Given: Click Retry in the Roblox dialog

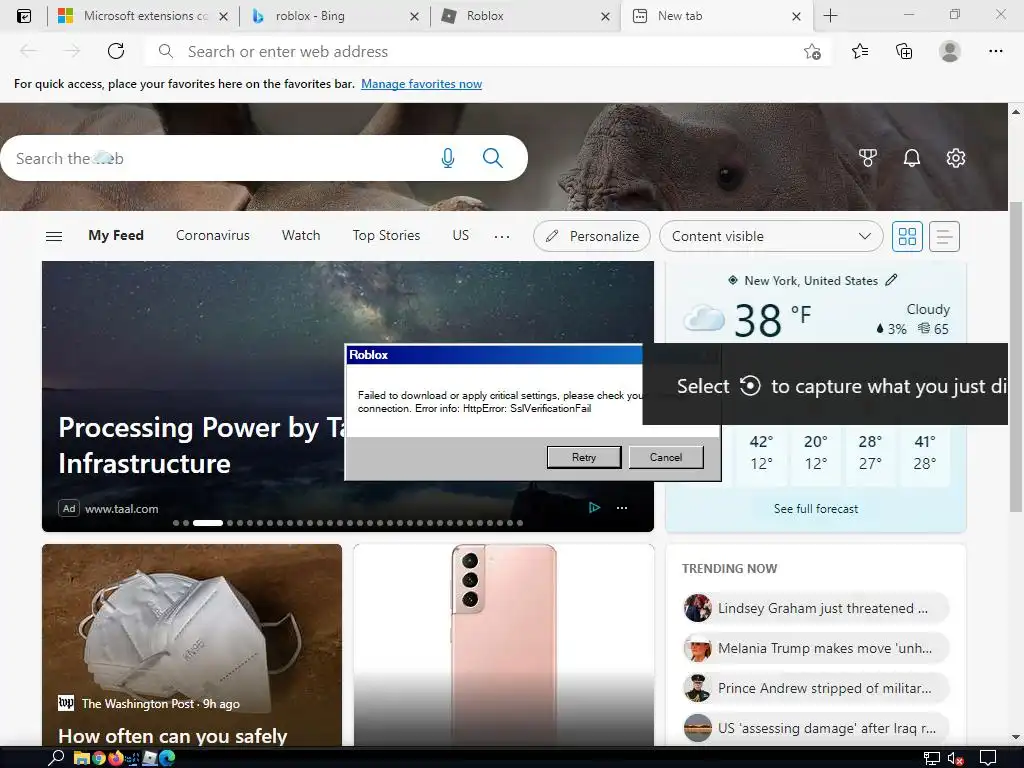Looking at the screenshot, I should click(584, 457).
